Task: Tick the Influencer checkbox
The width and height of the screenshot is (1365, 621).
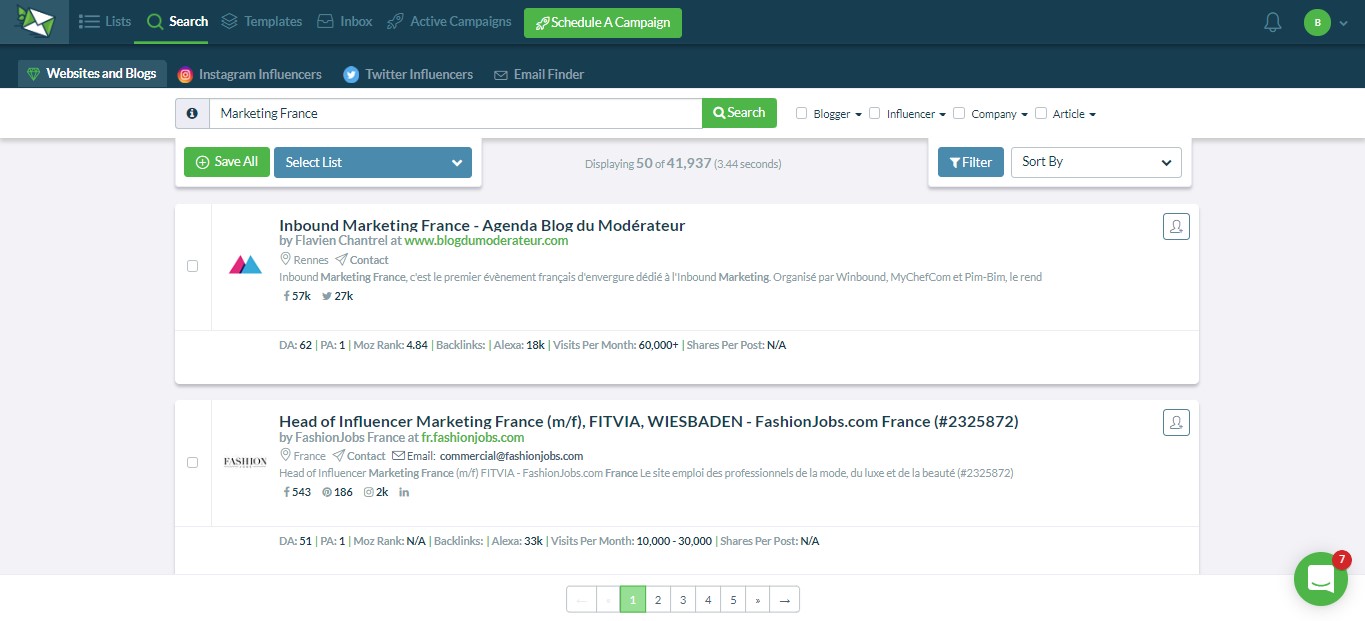Action: pyautogui.click(x=875, y=113)
